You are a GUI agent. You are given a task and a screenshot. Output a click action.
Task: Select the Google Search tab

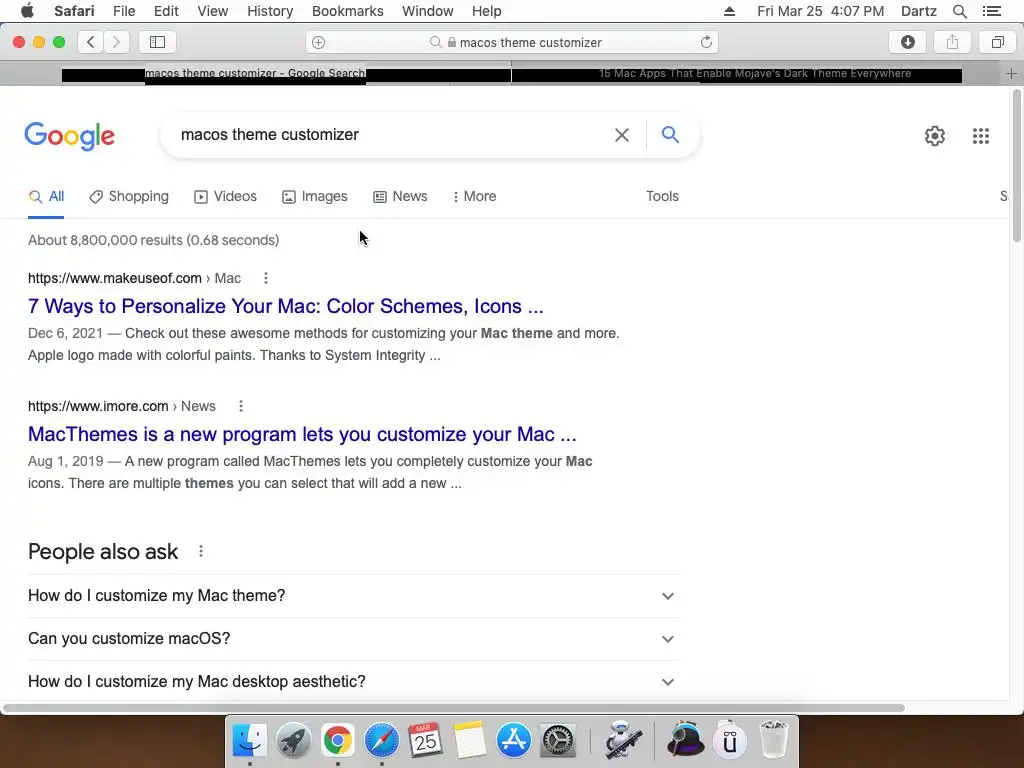[x=255, y=74]
